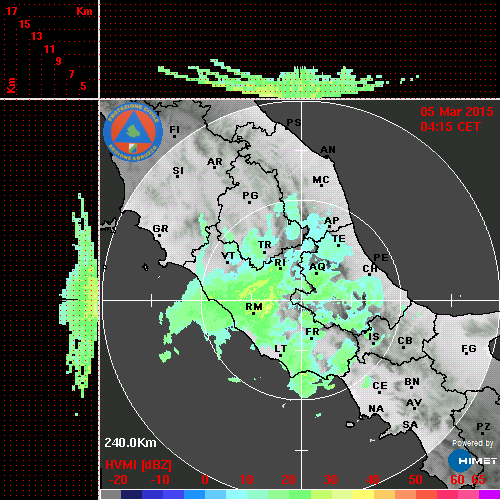This screenshot has width=500, height=500.
Task: Click the left vertical profile echo panel
Action: [49, 300]
